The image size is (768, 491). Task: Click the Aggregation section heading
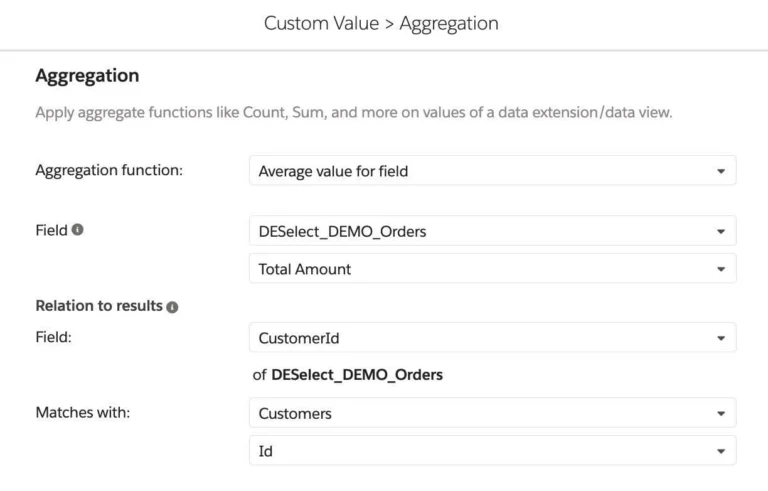[87, 76]
